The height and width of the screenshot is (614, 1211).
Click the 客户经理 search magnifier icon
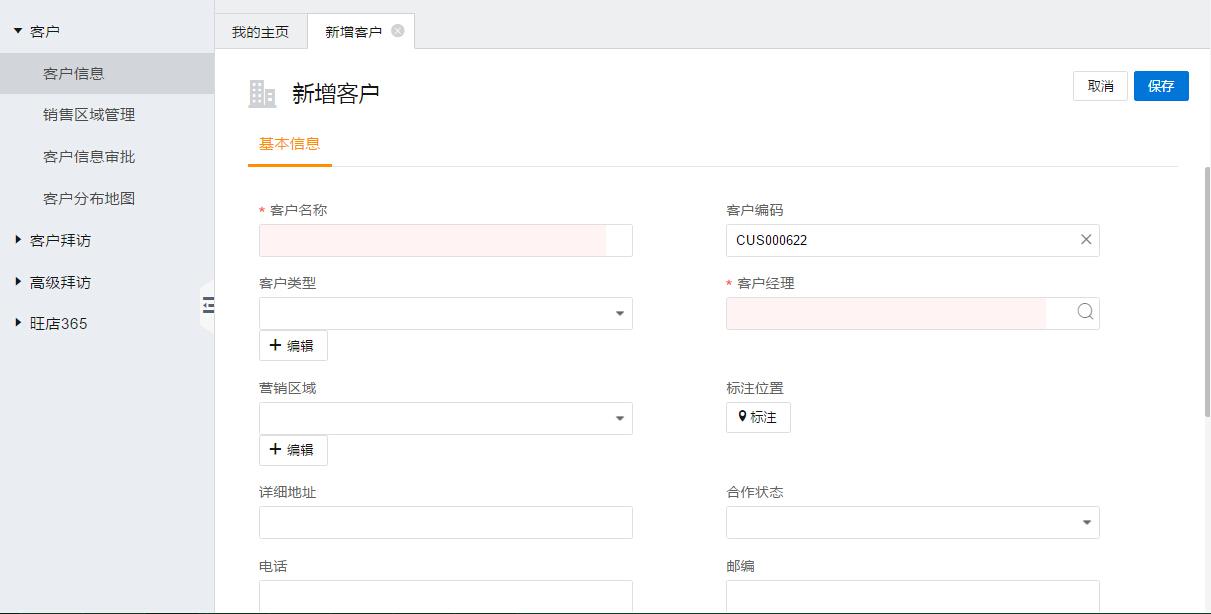click(x=1085, y=312)
